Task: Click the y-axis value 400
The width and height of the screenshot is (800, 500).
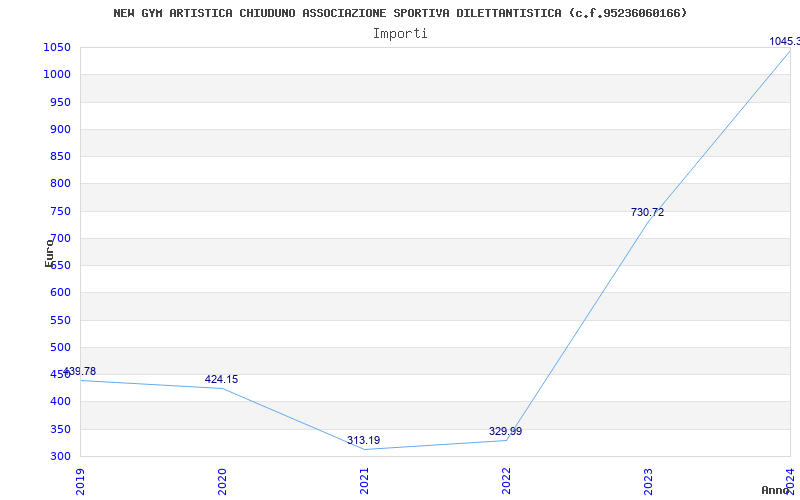Action: pos(60,402)
